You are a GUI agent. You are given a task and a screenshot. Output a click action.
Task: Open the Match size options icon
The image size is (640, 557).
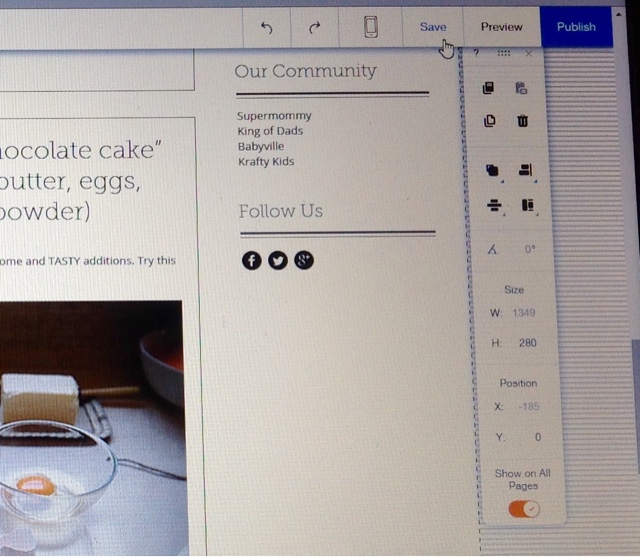point(528,205)
